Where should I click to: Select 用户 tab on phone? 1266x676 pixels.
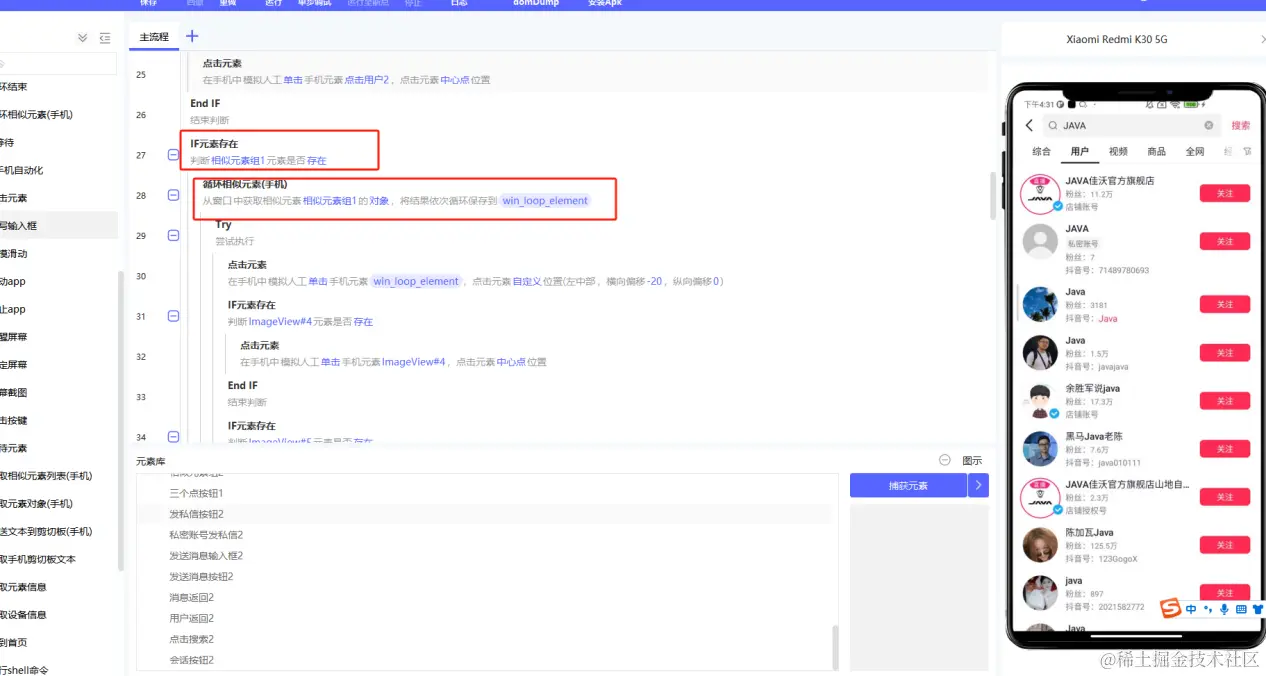pyautogui.click(x=1080, y=152)
